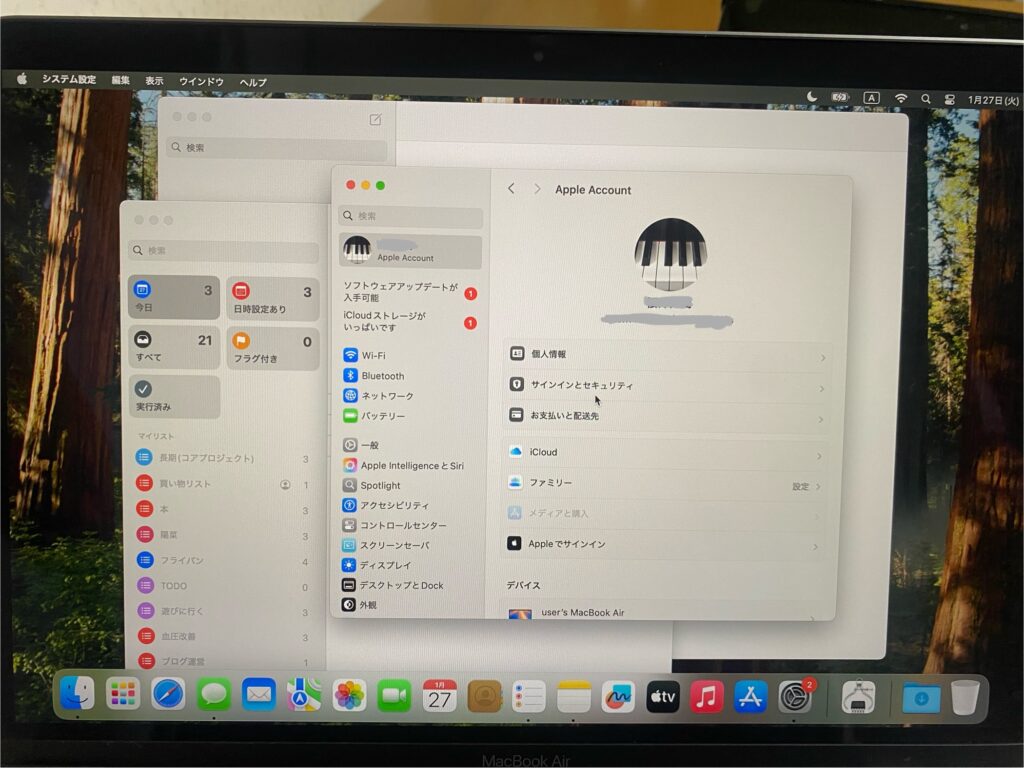Open Apple Intelligence と Siri settings
The width and height of the screenshot is (1024, 768).
411,466
